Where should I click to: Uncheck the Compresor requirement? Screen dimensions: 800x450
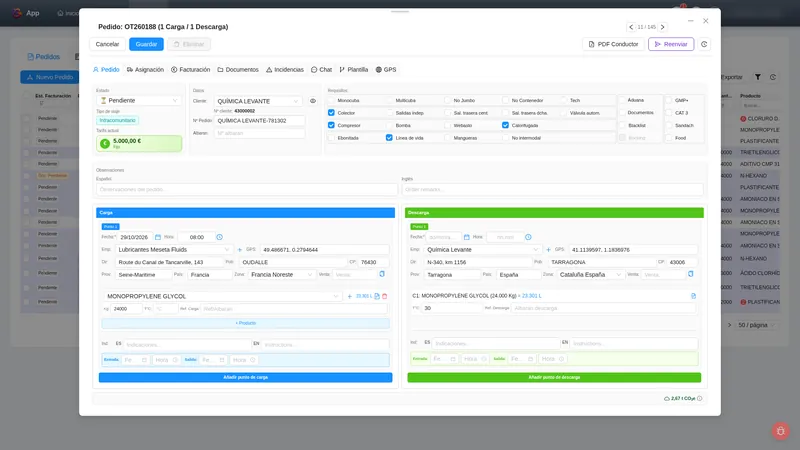coord(331,125)
